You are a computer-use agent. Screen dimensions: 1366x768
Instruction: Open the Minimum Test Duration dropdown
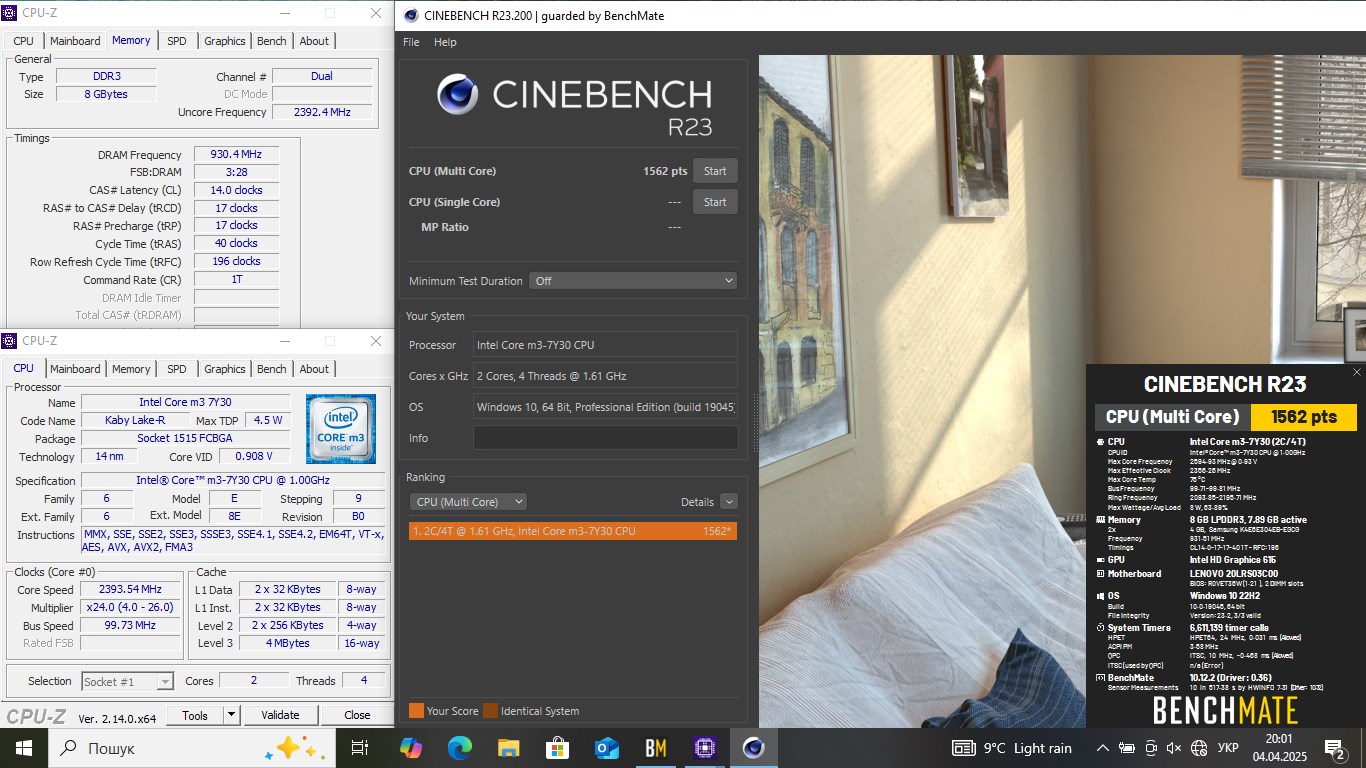coord(633,281)
